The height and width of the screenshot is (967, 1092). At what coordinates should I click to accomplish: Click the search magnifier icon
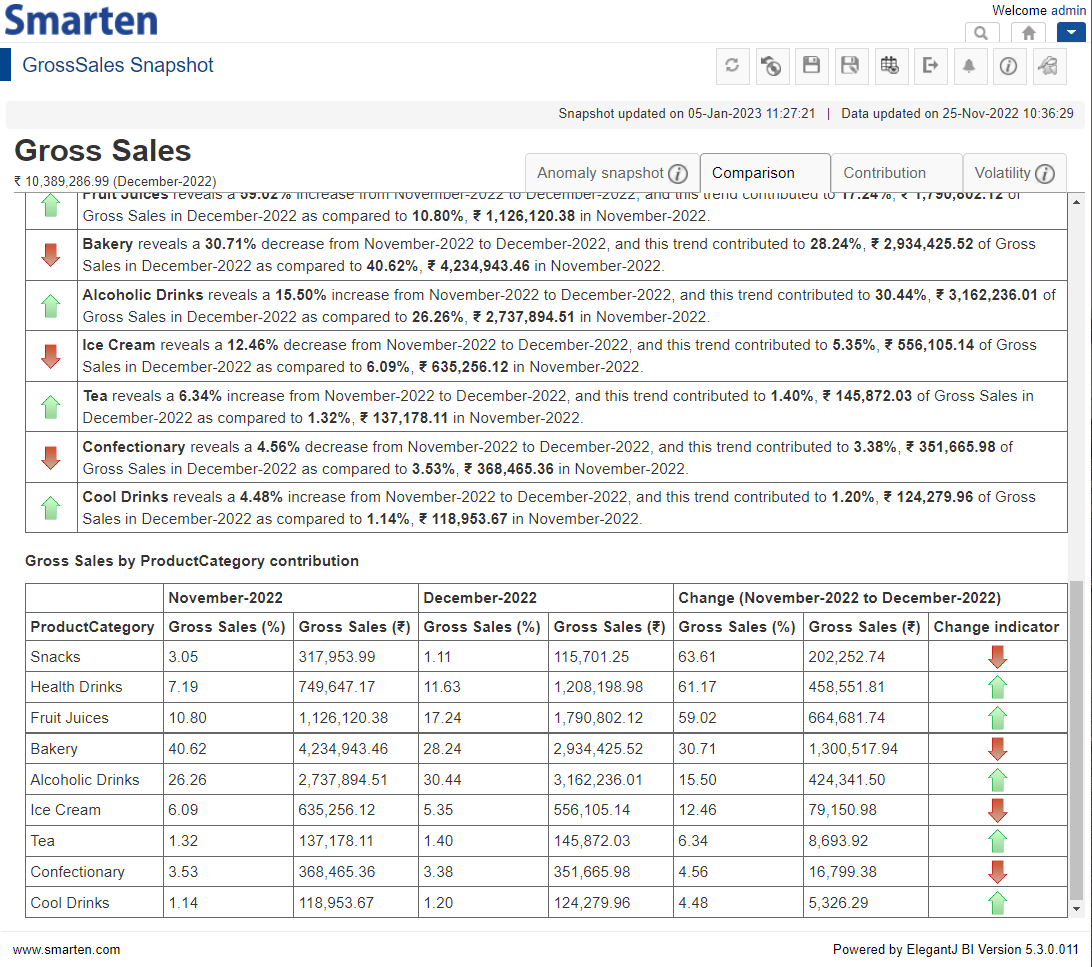point(981,33)
